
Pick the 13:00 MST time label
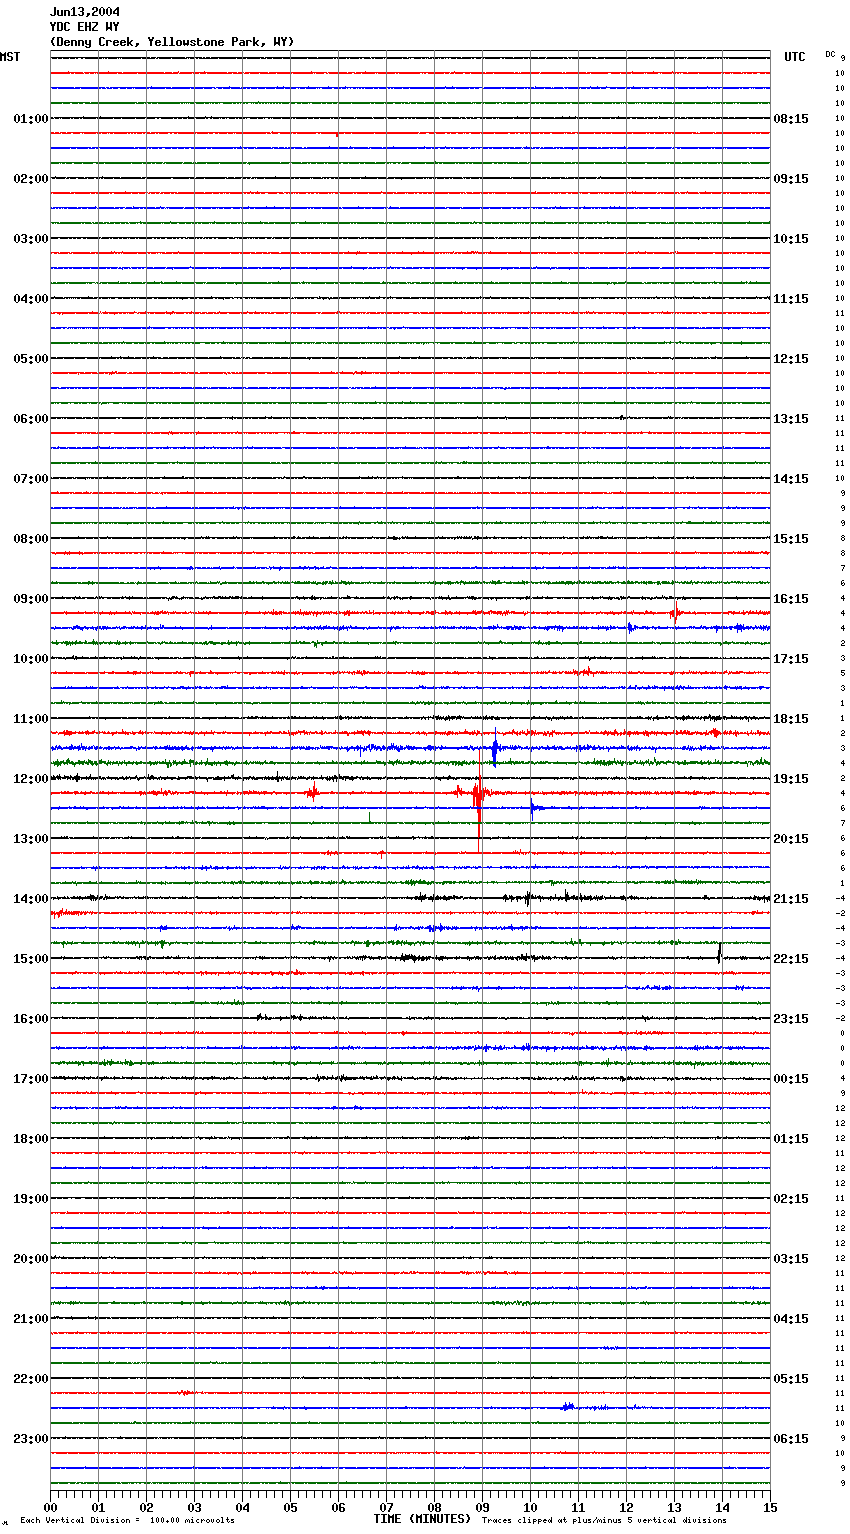(x=31, y=839)
